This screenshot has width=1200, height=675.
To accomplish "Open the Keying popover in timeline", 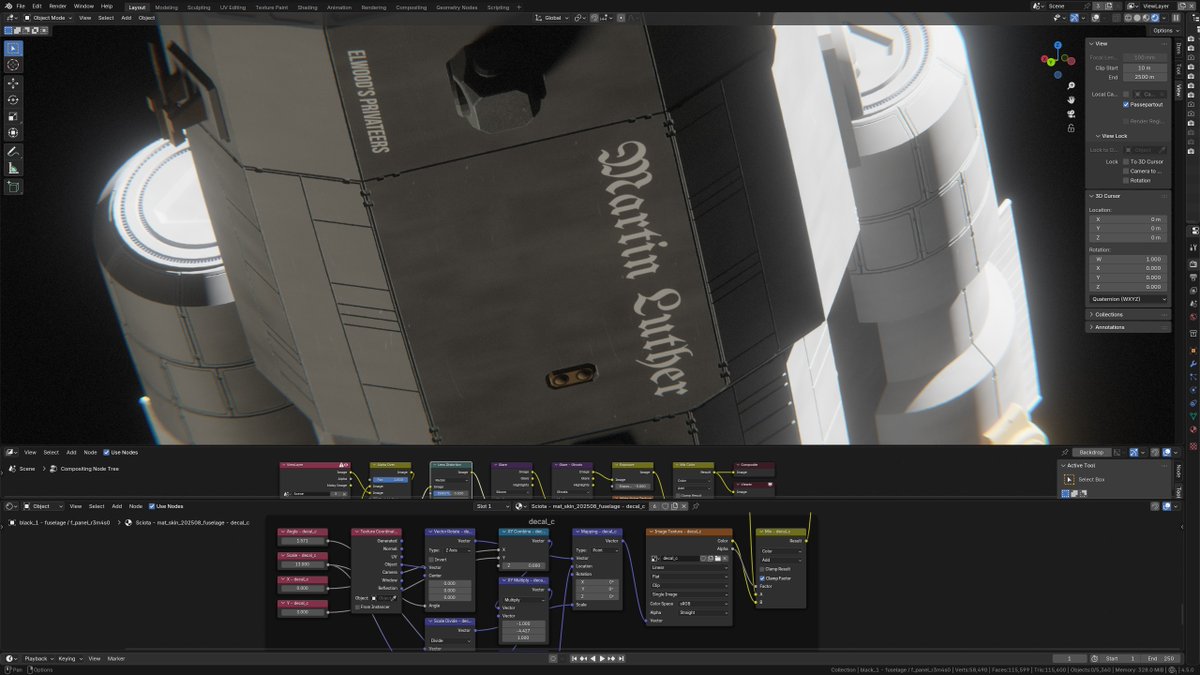I will [69, 659].
